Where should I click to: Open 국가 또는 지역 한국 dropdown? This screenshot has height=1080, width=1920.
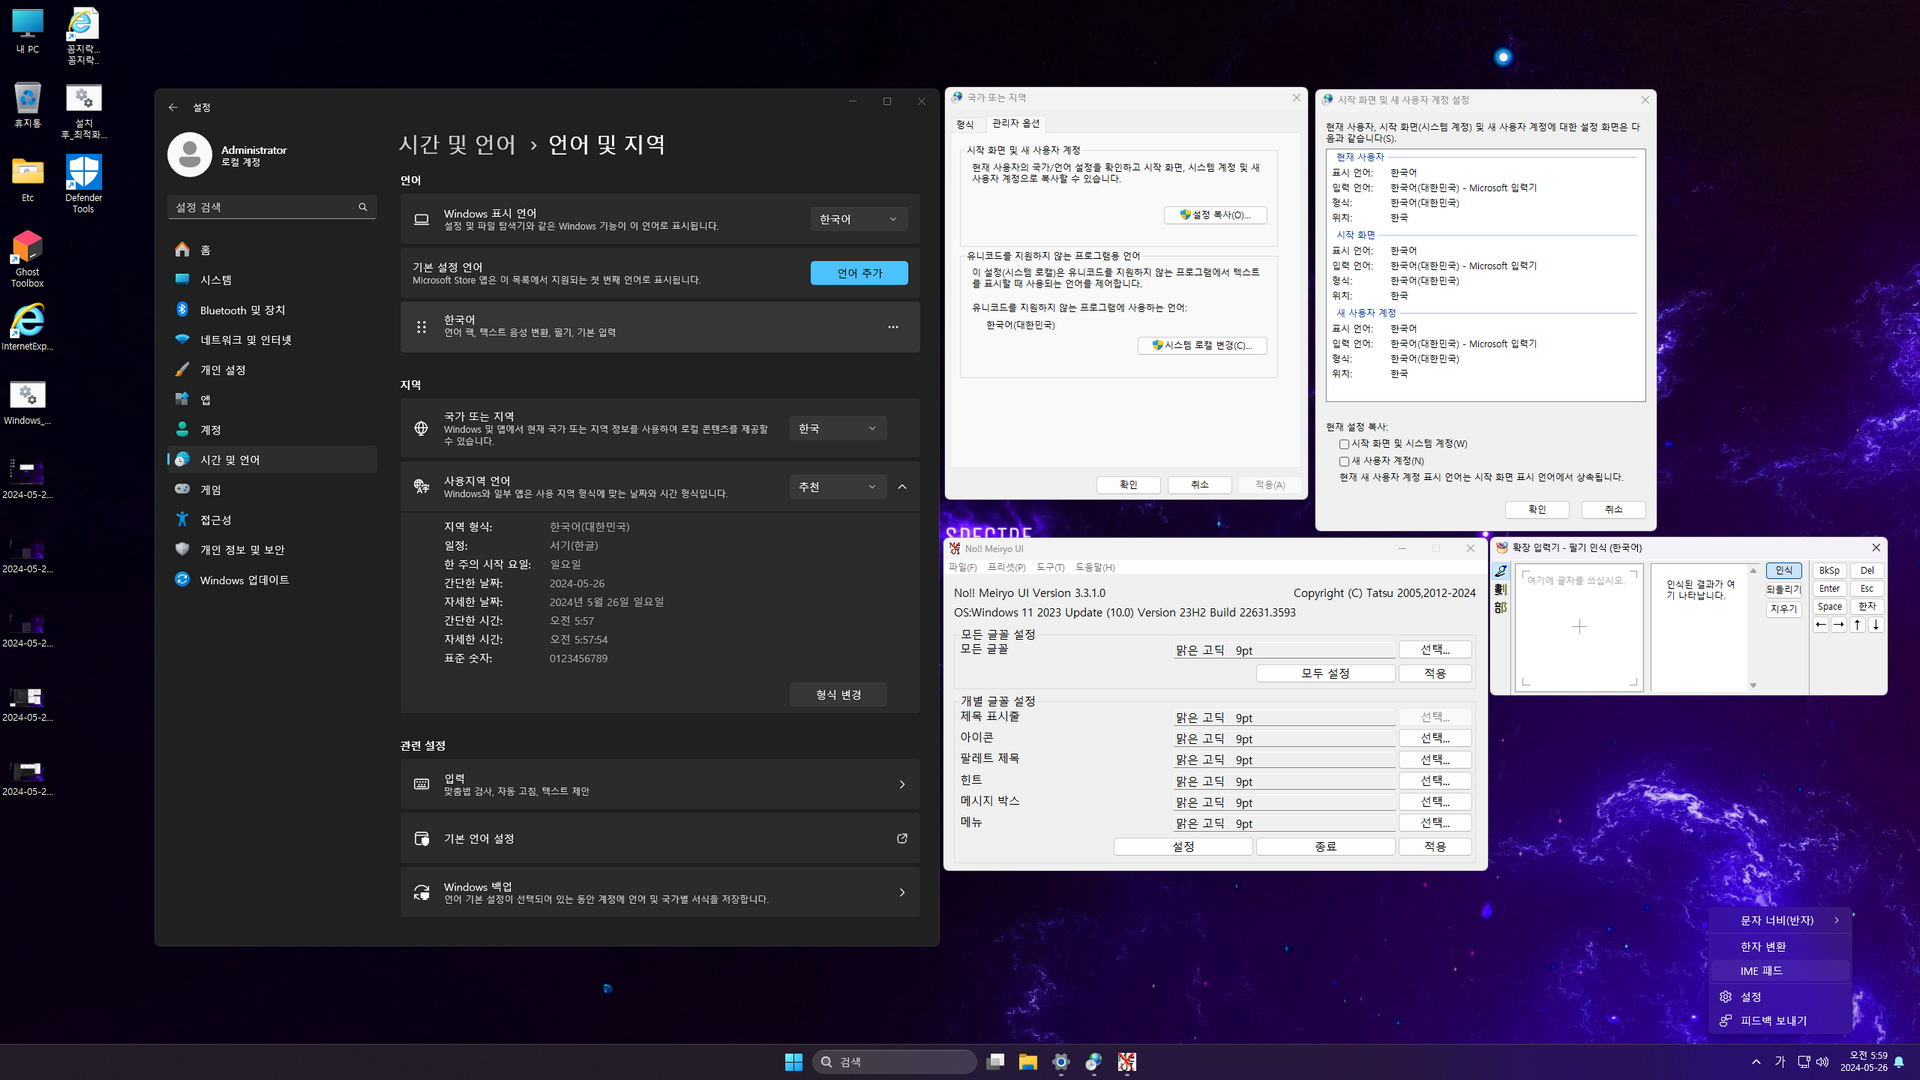click(837, 428)
